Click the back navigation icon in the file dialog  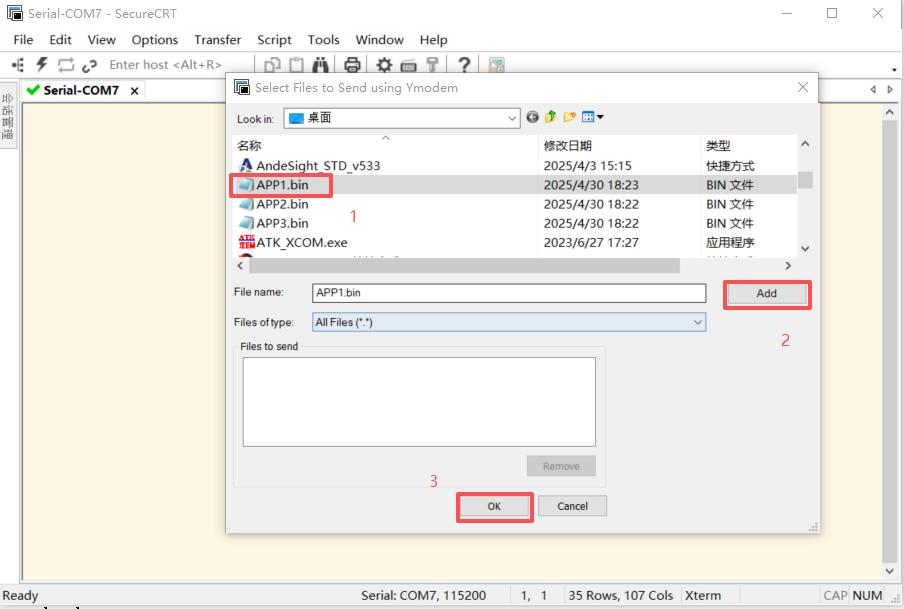coord(532,117)
